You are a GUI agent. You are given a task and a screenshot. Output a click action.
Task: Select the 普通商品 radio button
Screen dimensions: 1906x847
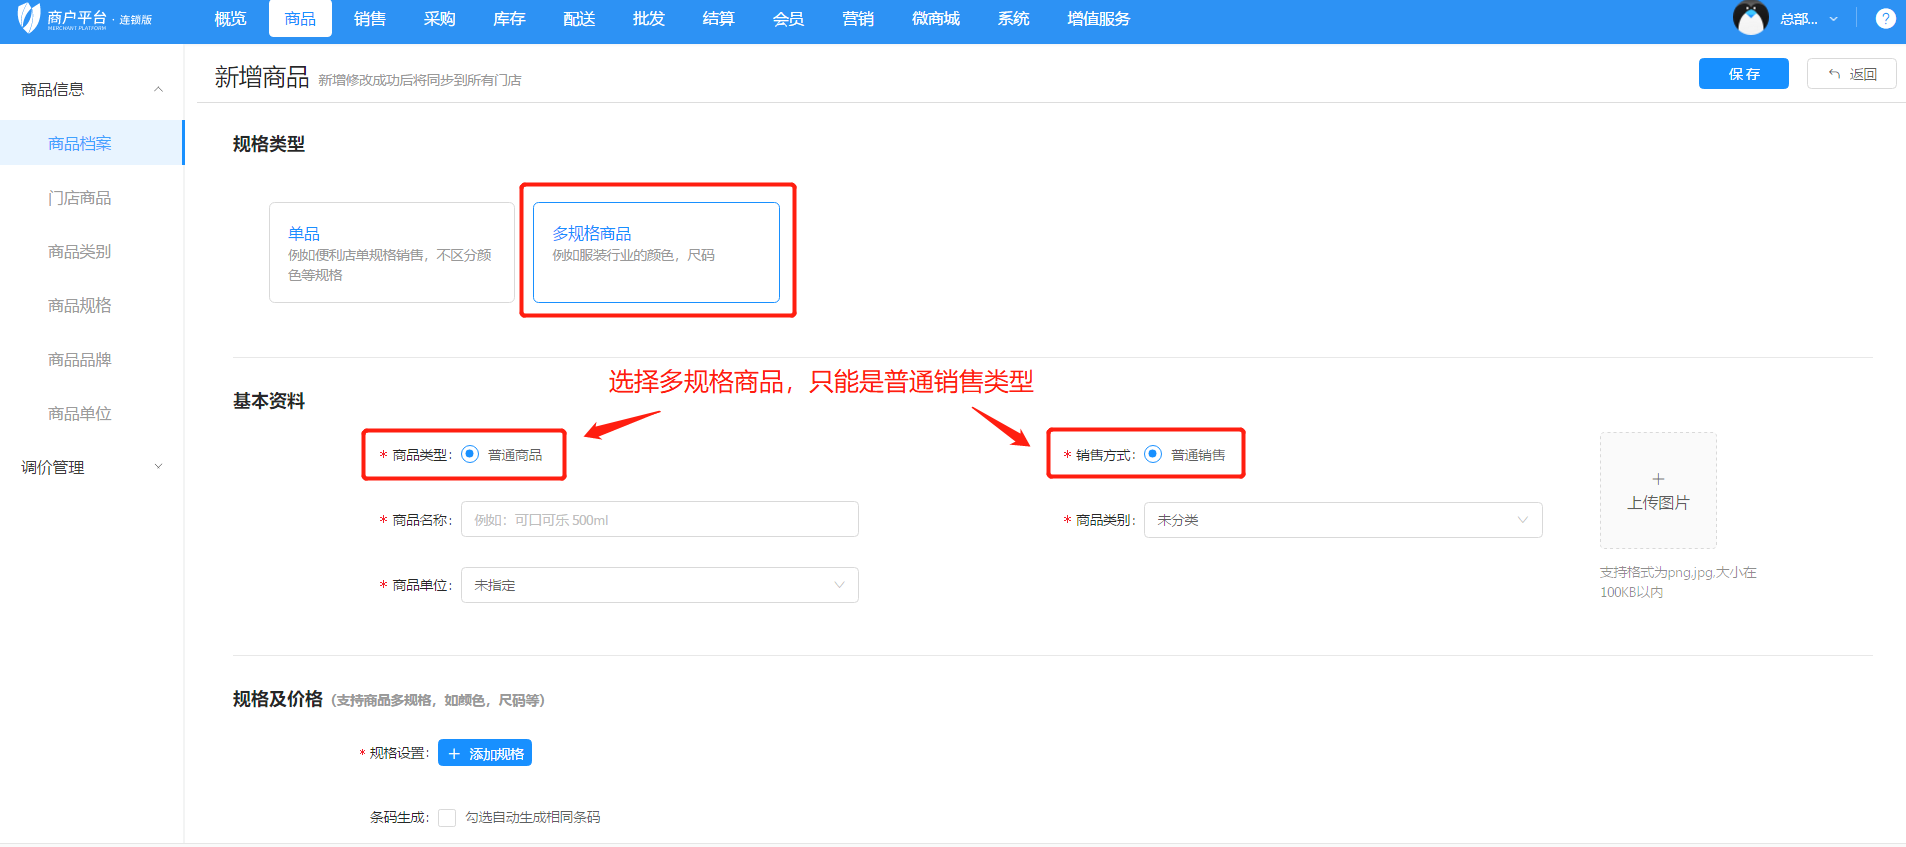(x=470, y=454)
